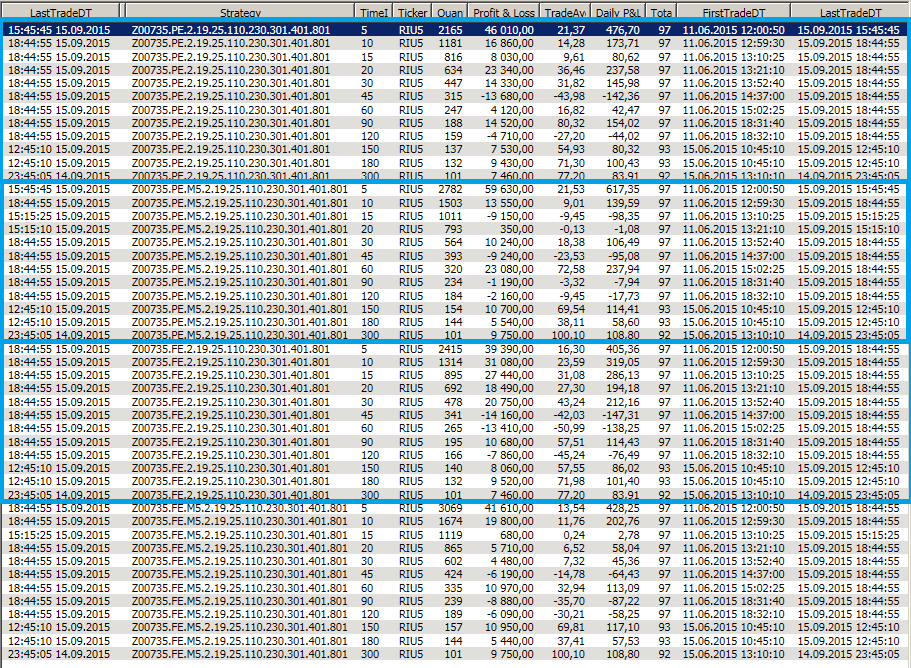The height and width of the screenshot is (668, 911).
Task: Select the profit cell "31 080,00"
Action: click(x=509, y=362)
